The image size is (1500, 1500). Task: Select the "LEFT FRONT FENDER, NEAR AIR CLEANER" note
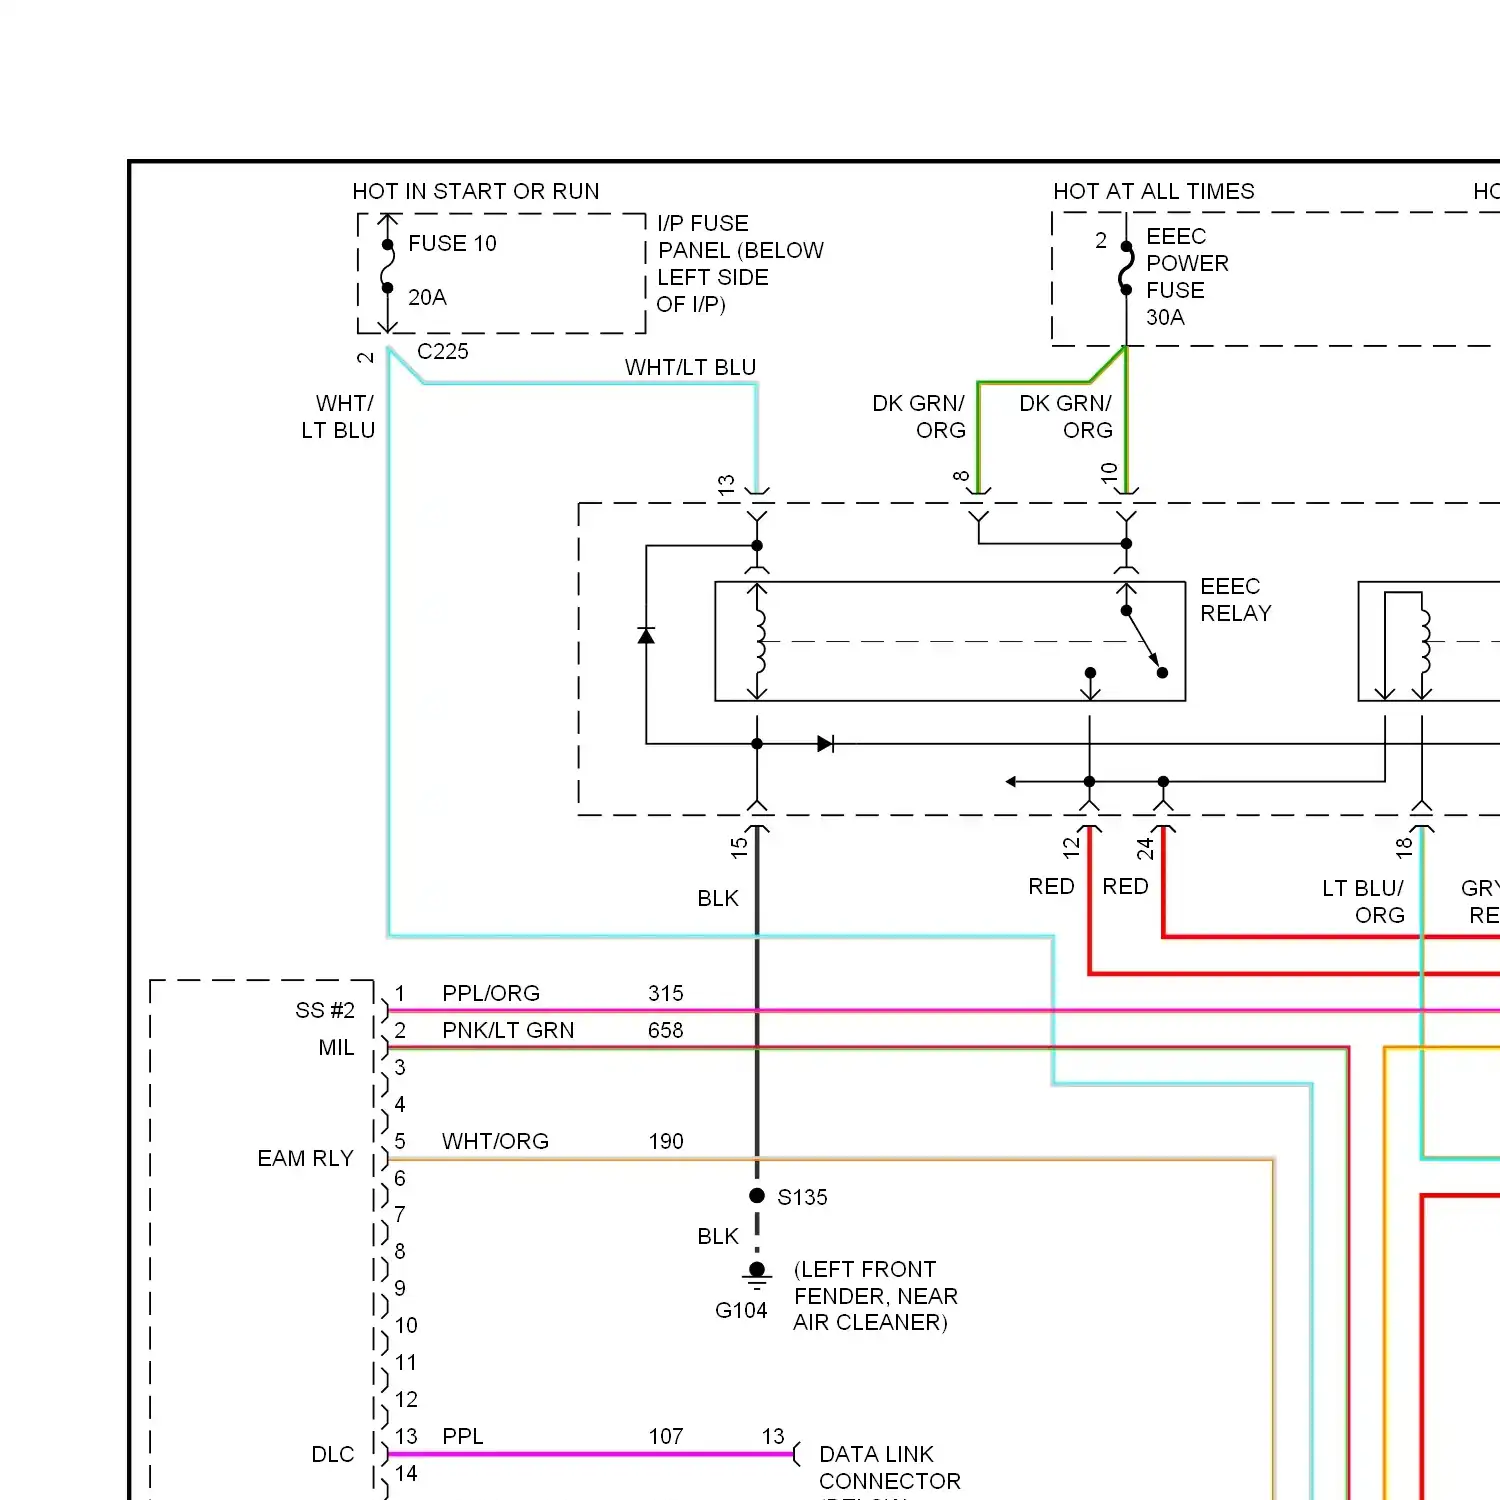pyautogui.click(x=875, y=1296)
